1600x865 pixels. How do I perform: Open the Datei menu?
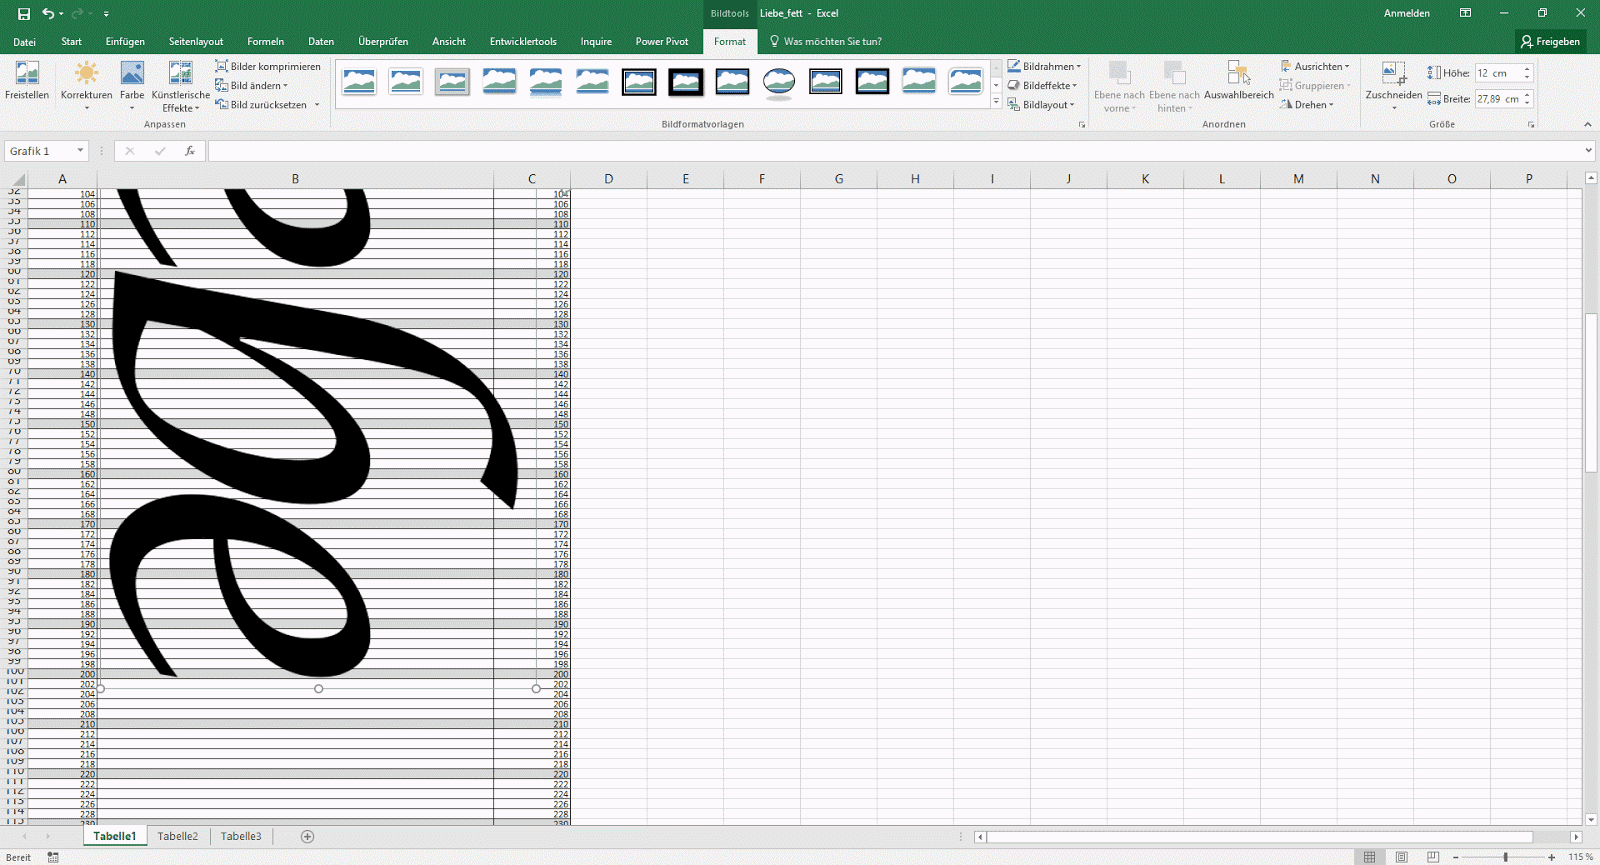(25, 42)
